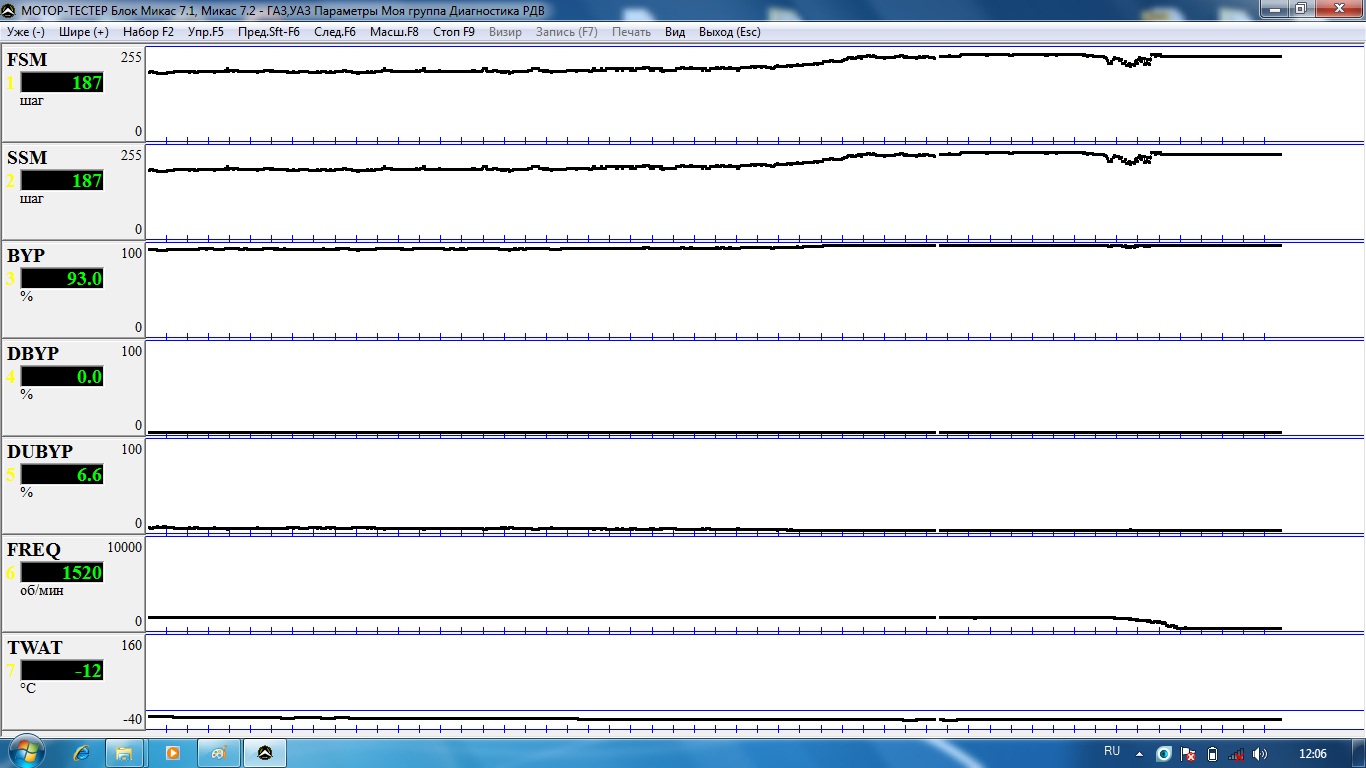Click the °C unit under TWAT
The width and height of the screenshot is (1366, 768).
[x=28, y=689]
